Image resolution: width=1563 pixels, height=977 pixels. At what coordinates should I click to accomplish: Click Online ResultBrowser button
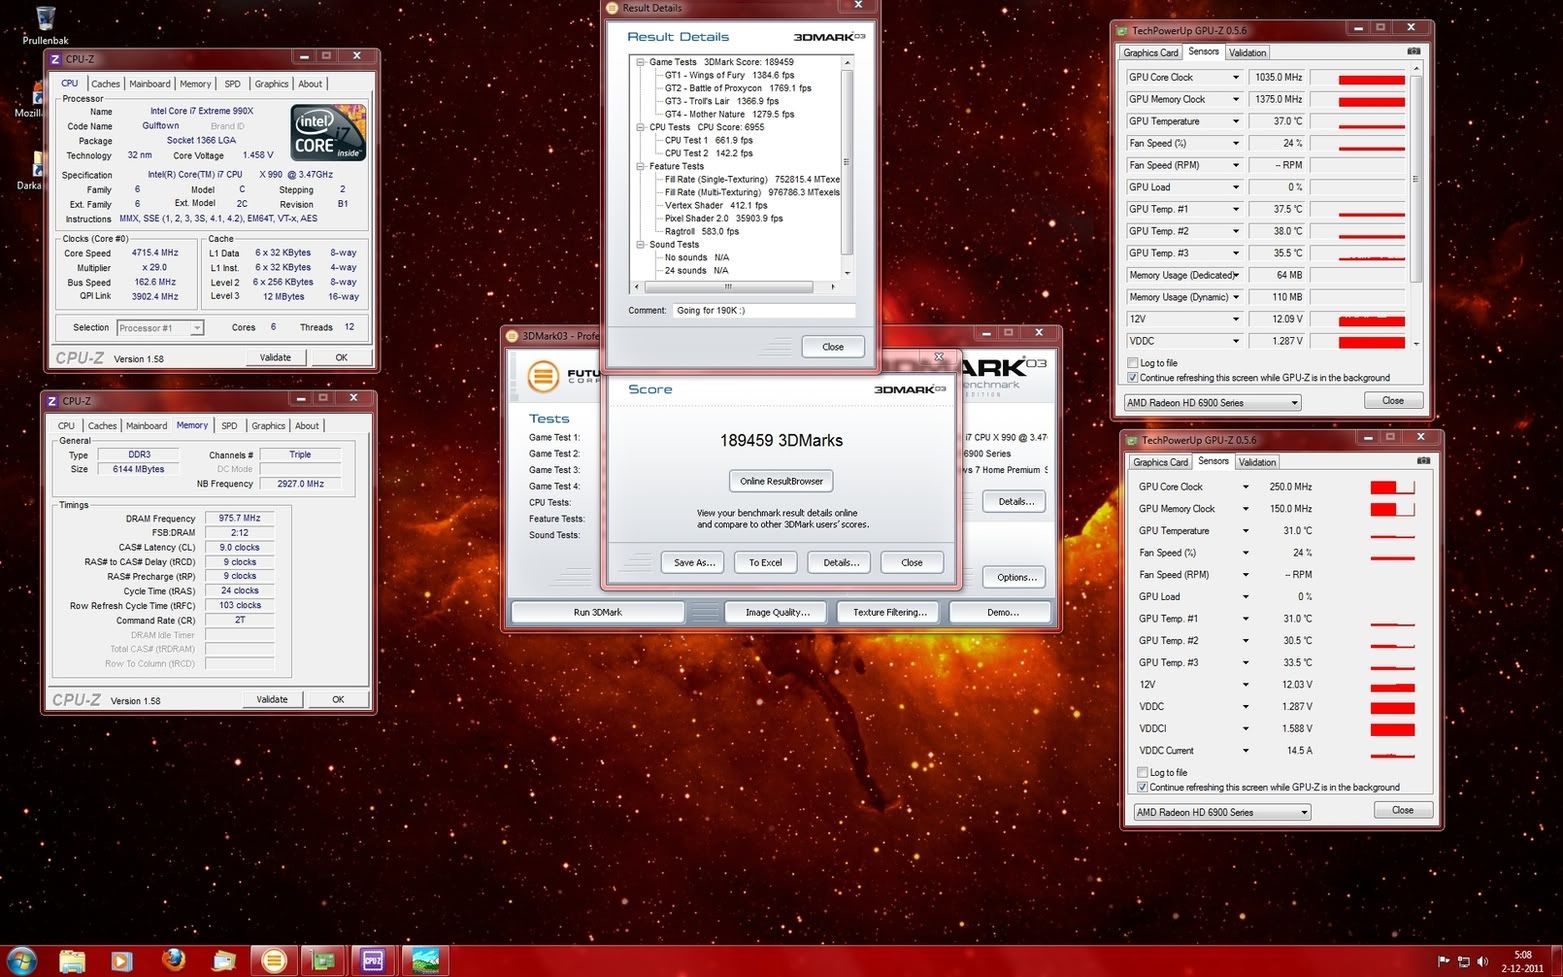pyautogui.click(x=781, y=481)
